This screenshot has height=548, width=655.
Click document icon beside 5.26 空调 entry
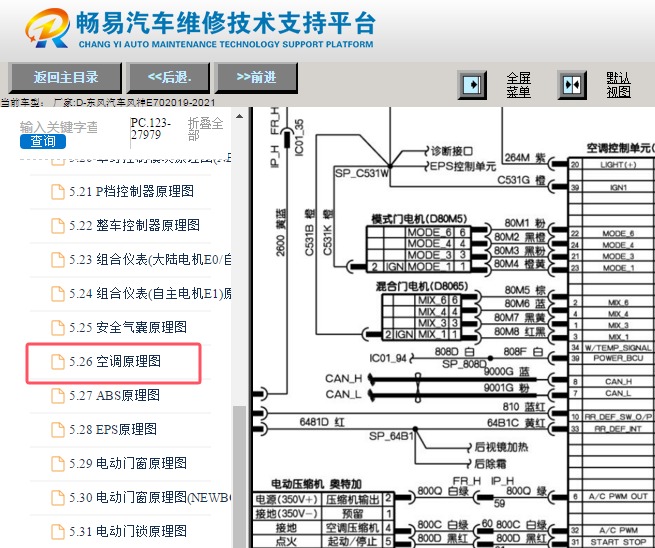click(58, 362)
